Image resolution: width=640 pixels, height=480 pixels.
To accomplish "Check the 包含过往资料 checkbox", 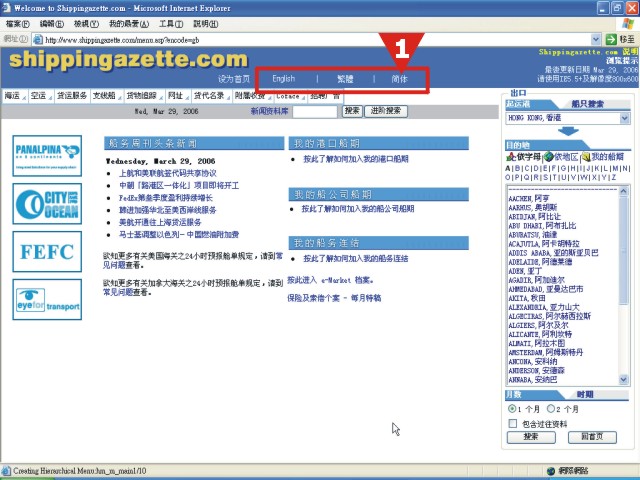I will coord(513,423).
